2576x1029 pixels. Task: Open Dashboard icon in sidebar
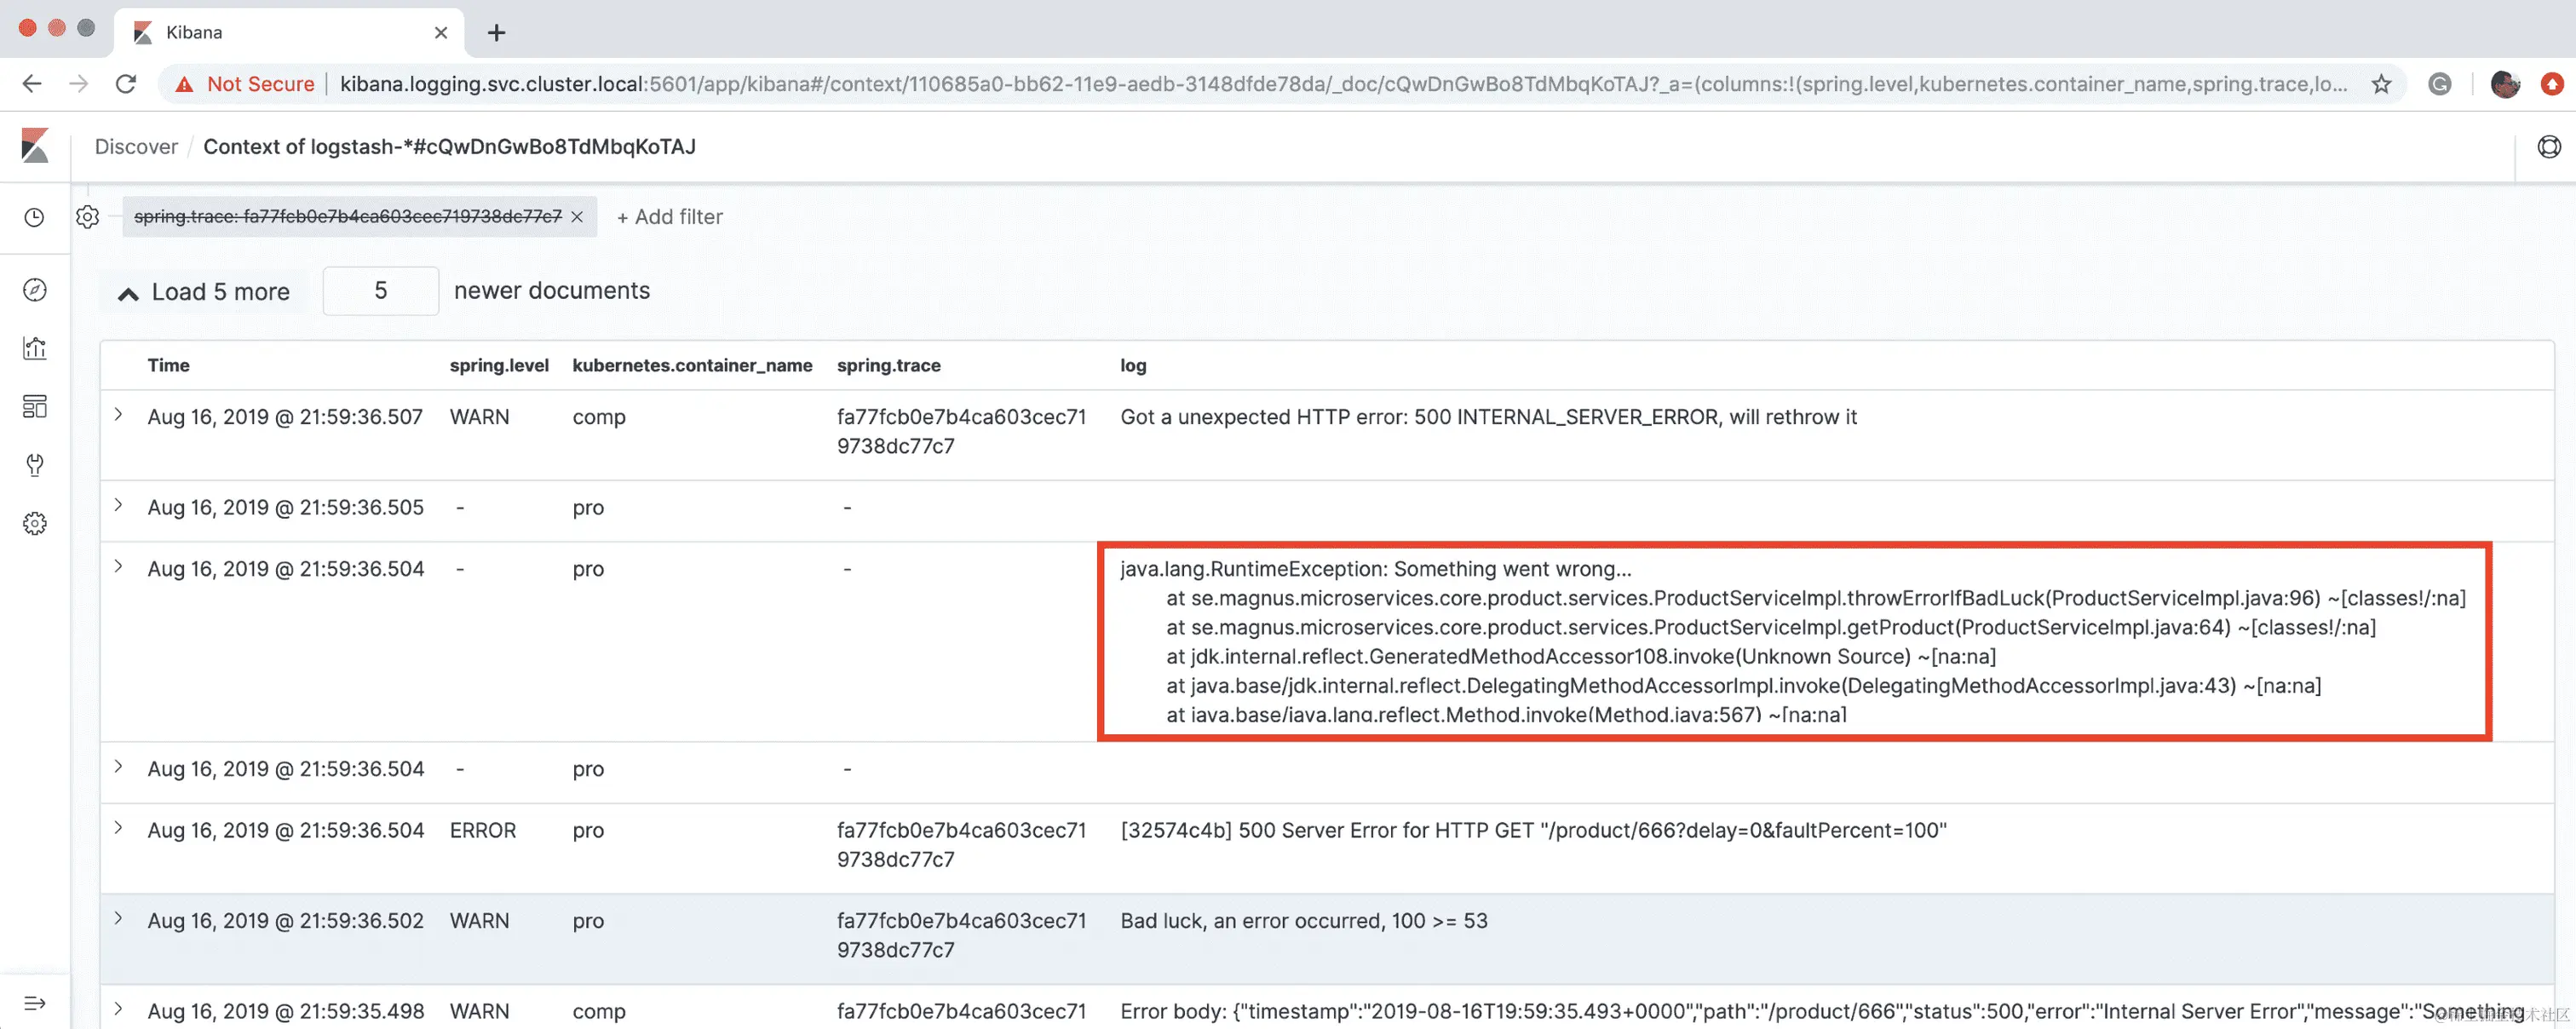[x=35, y=406]
